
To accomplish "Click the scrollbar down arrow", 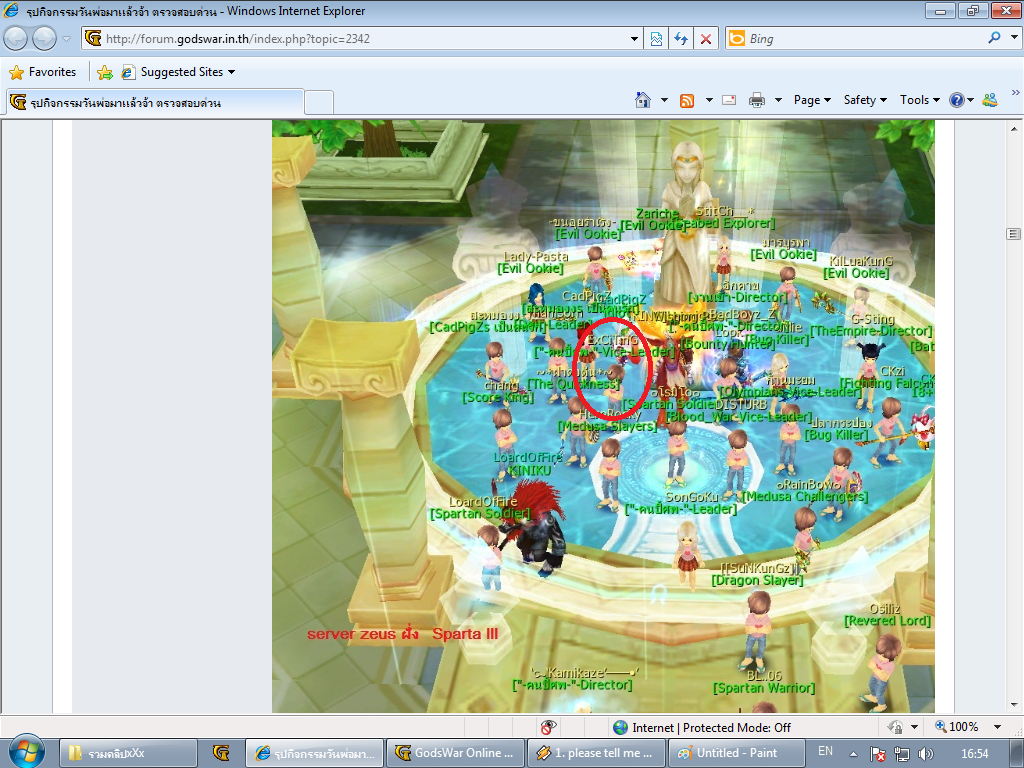I will pyautogui.click(x=1014, y=705).
